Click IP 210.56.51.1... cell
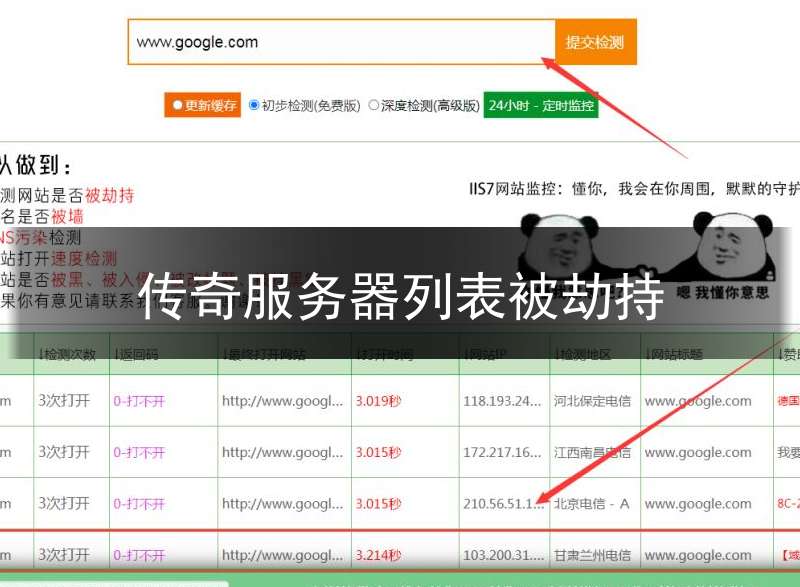 (x=504, y=503)
